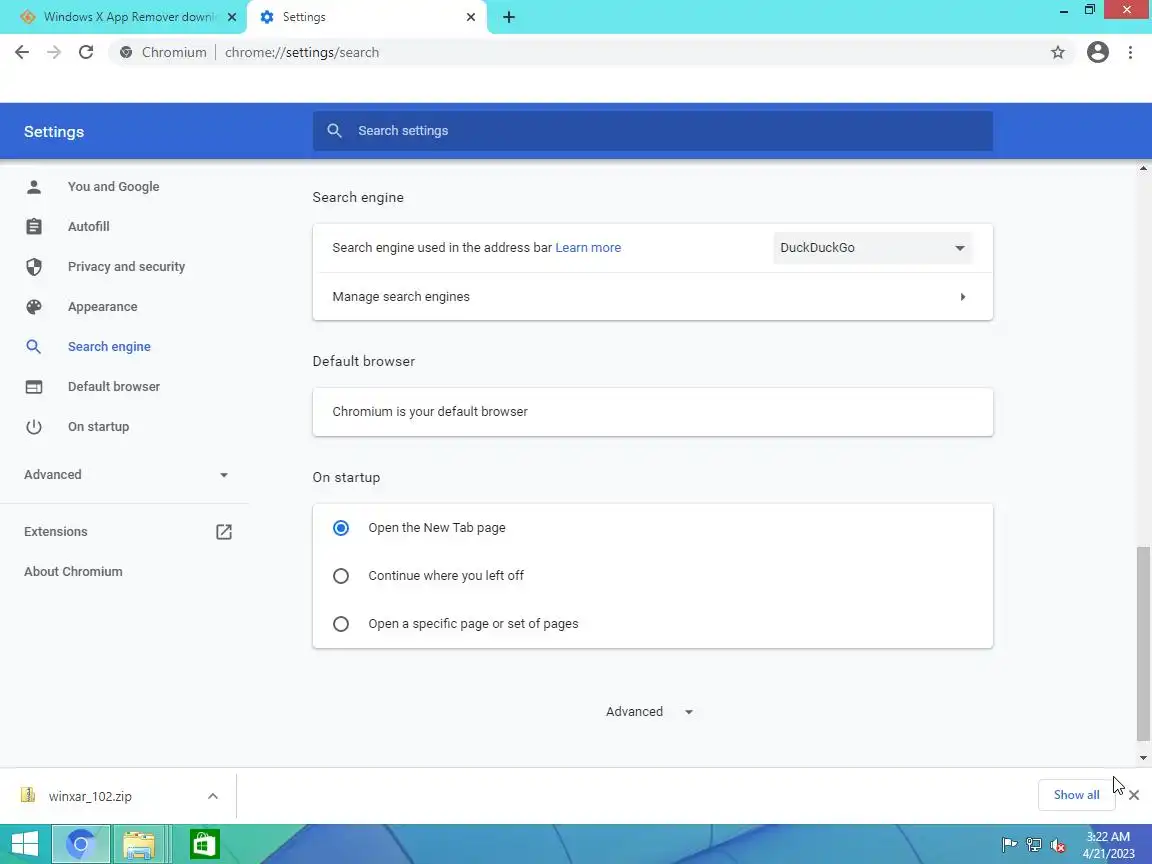Click the clipboard icon beside Autofill

click(x=34, y=226)
